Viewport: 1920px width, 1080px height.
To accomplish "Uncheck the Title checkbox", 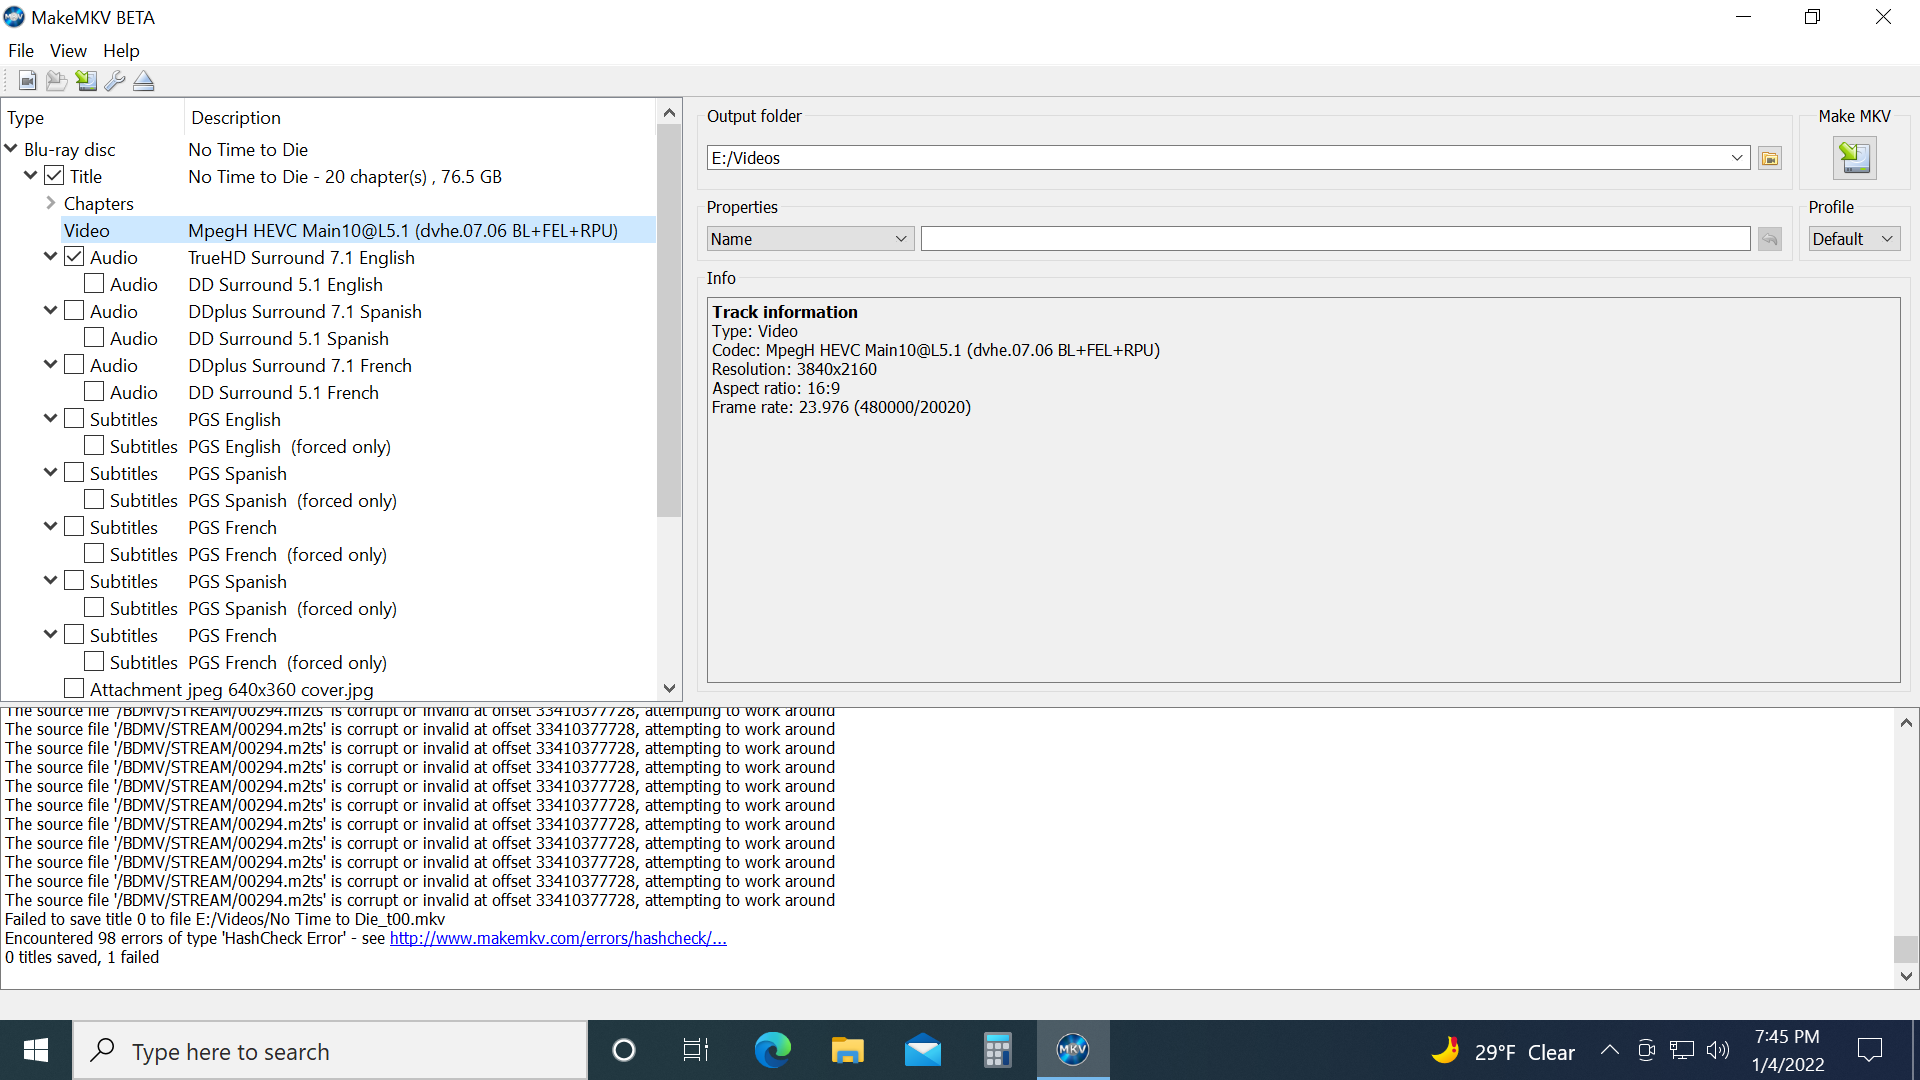I will (x=54, y=176).
